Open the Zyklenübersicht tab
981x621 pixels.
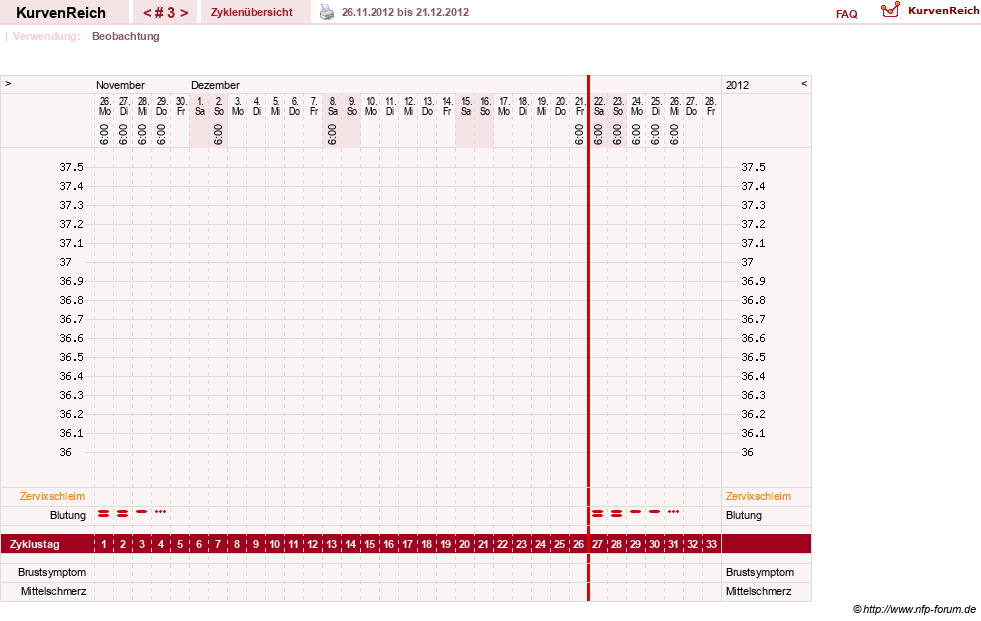click(252, 12)
